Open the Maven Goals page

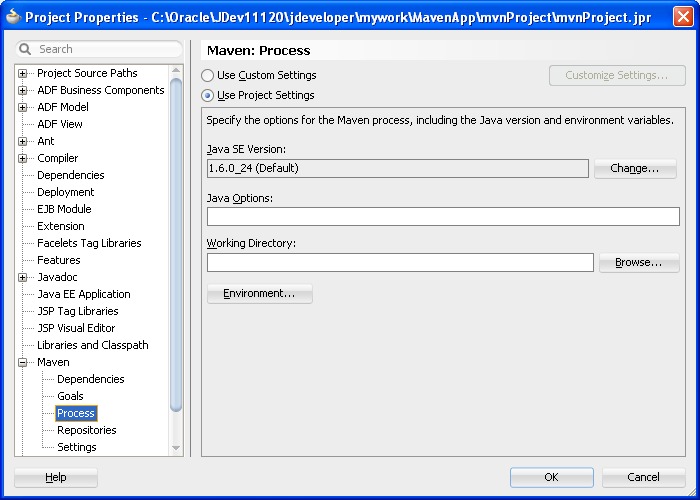(70, 396)
